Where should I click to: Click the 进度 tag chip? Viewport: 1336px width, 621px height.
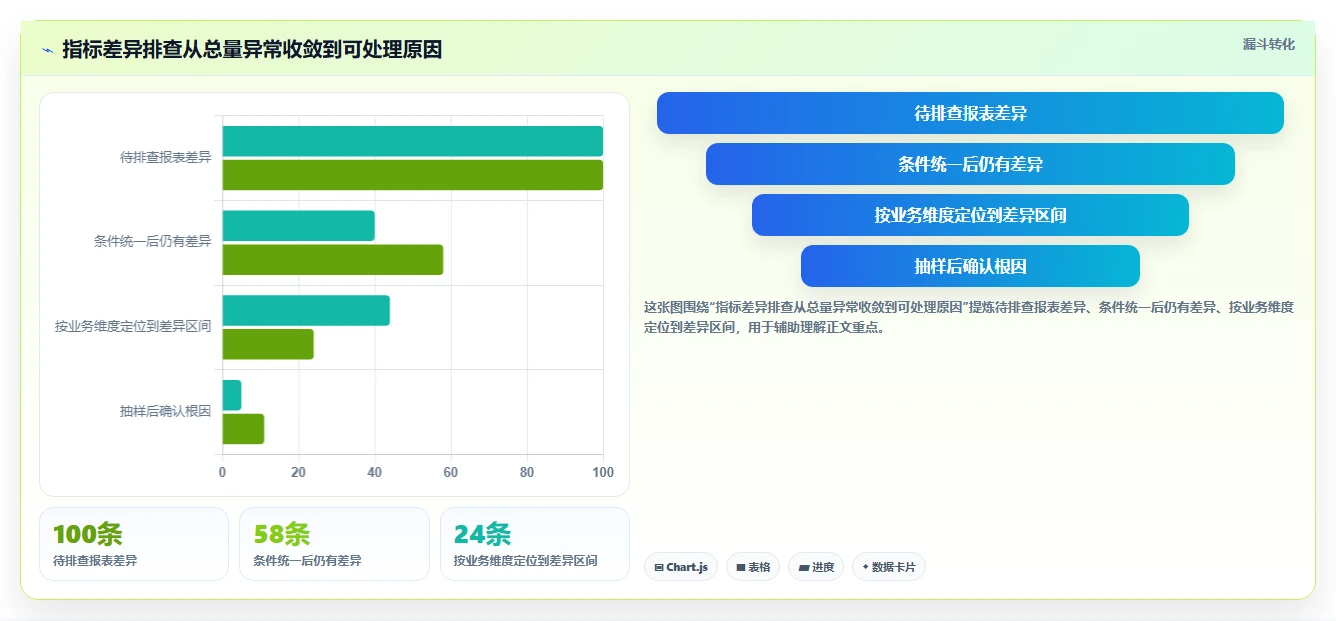(x=816, y=567)
